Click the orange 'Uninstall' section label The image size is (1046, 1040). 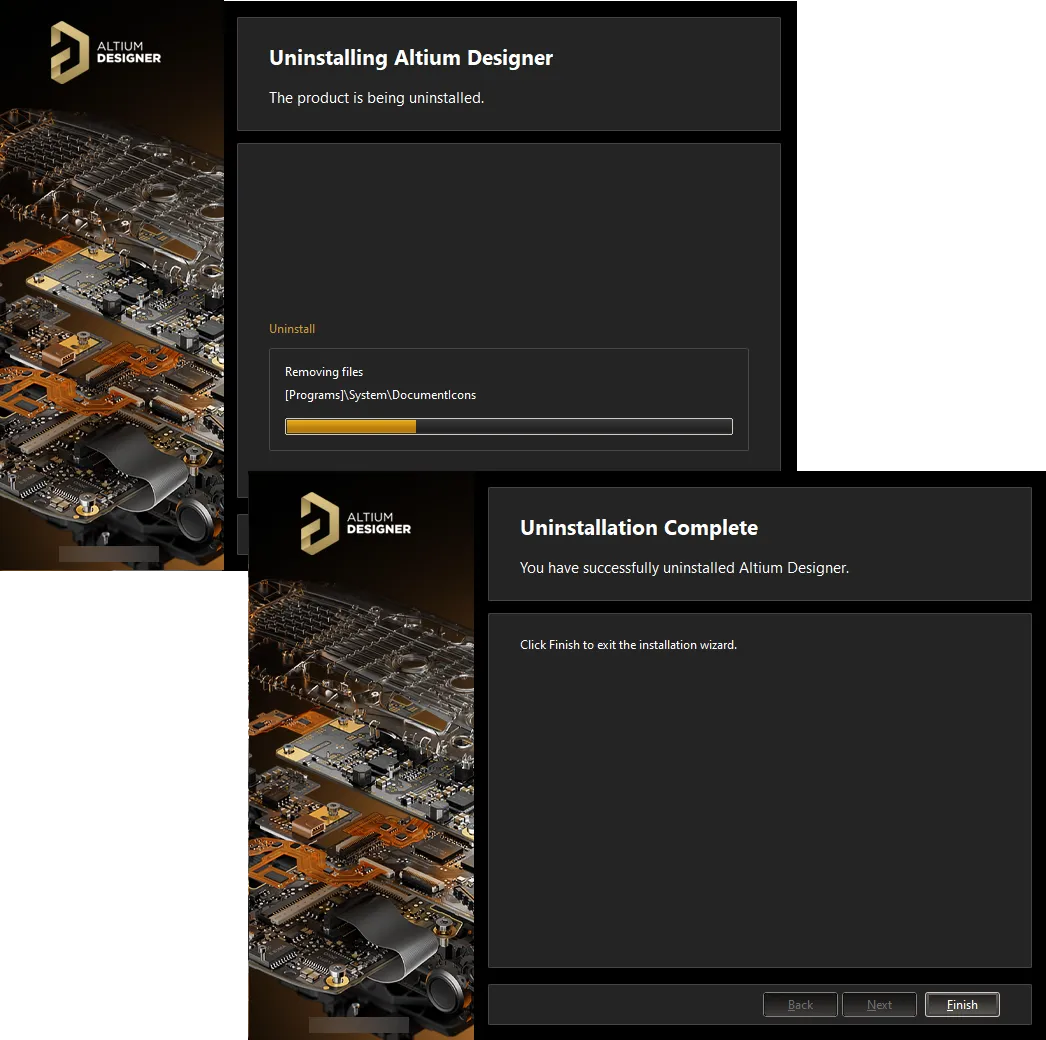pyautogui.click(x=292, y=329)
